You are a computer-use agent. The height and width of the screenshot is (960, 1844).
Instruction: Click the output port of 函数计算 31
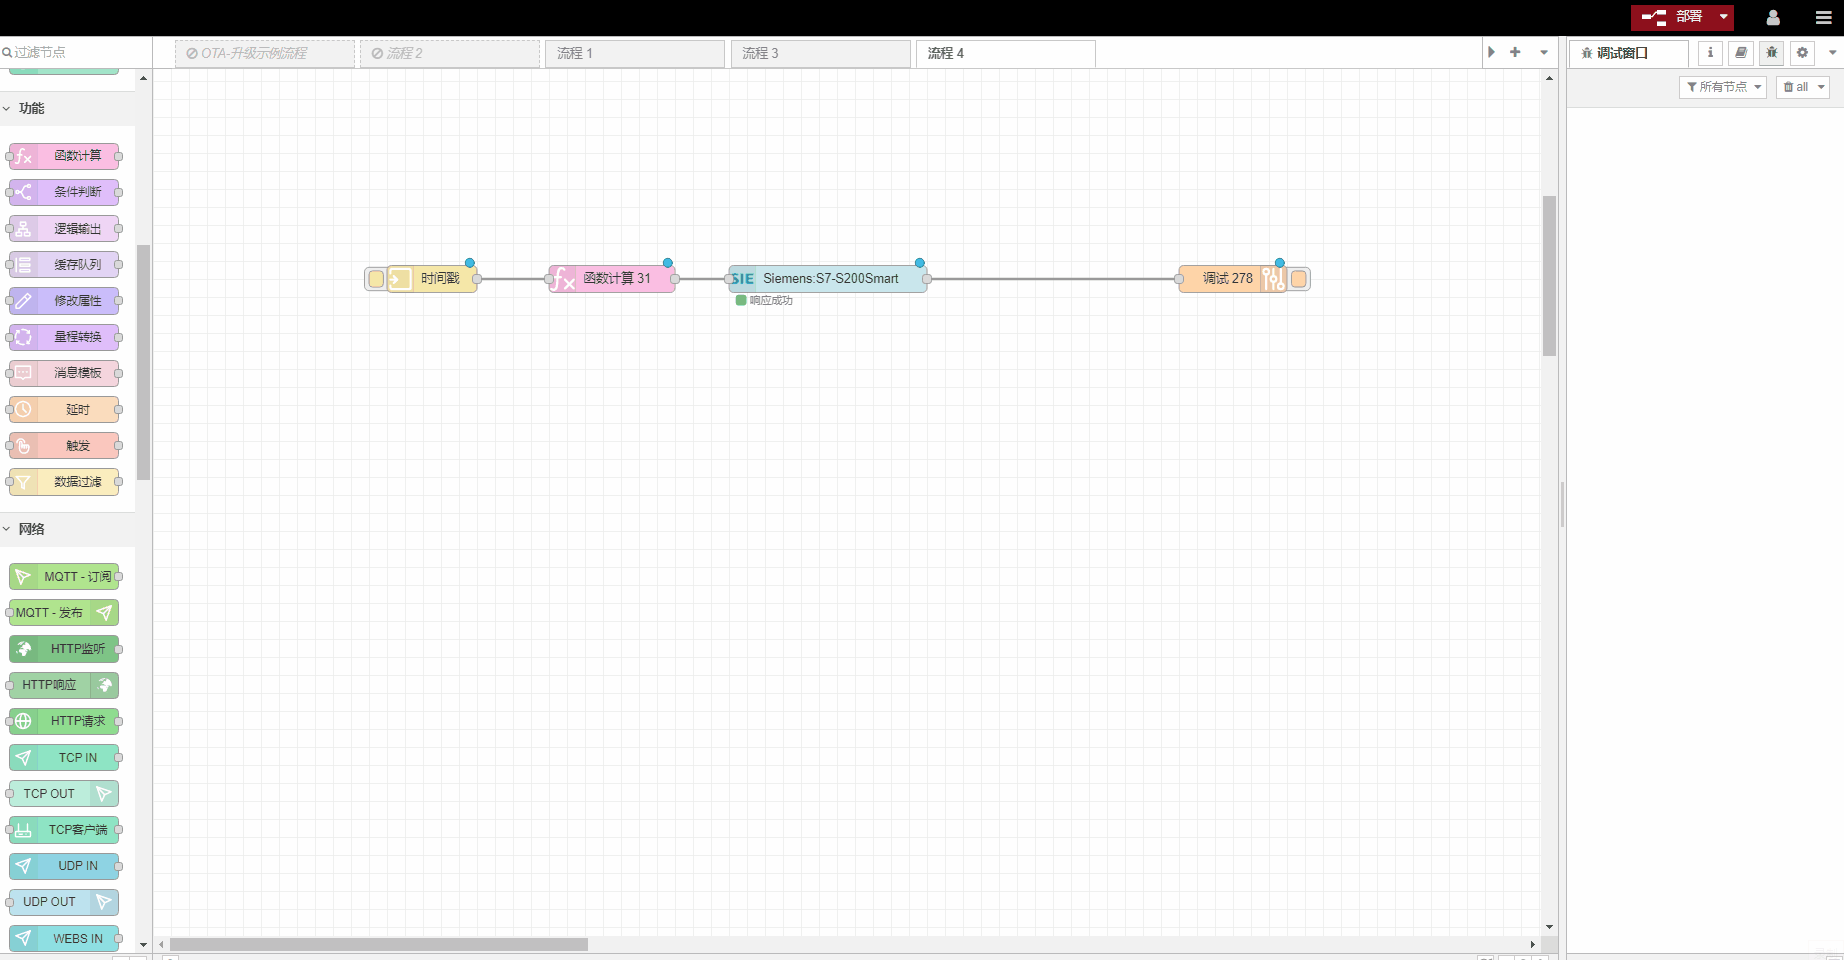675,279
